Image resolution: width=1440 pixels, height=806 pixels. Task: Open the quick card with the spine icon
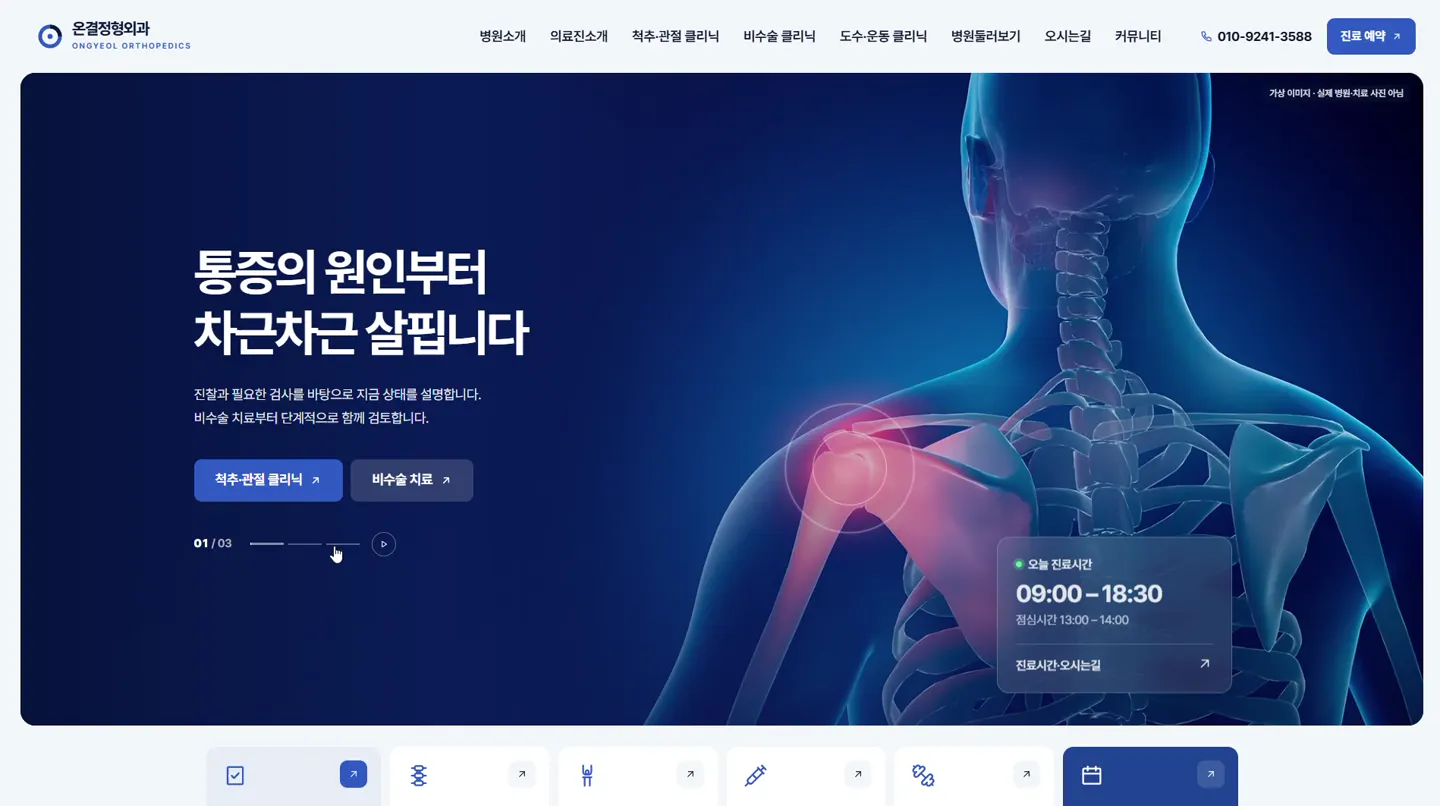click(x=470, y=776)
